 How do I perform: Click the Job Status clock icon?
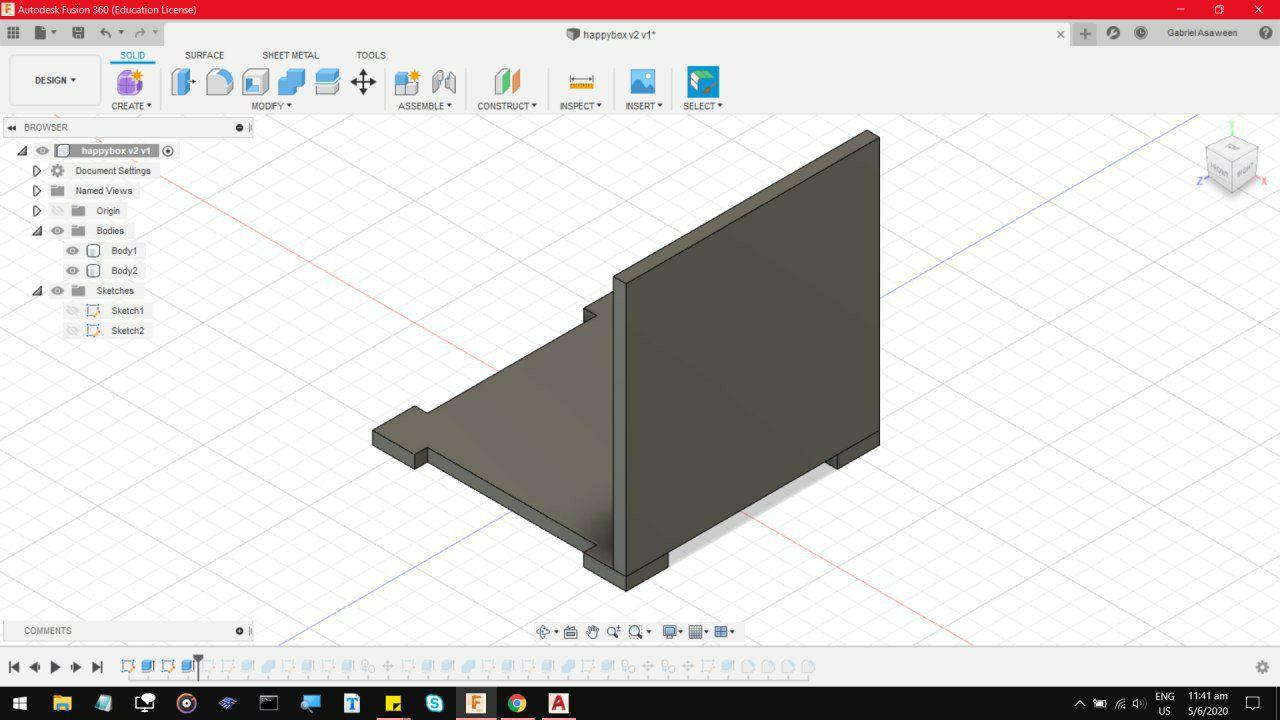coord(1141,33)
